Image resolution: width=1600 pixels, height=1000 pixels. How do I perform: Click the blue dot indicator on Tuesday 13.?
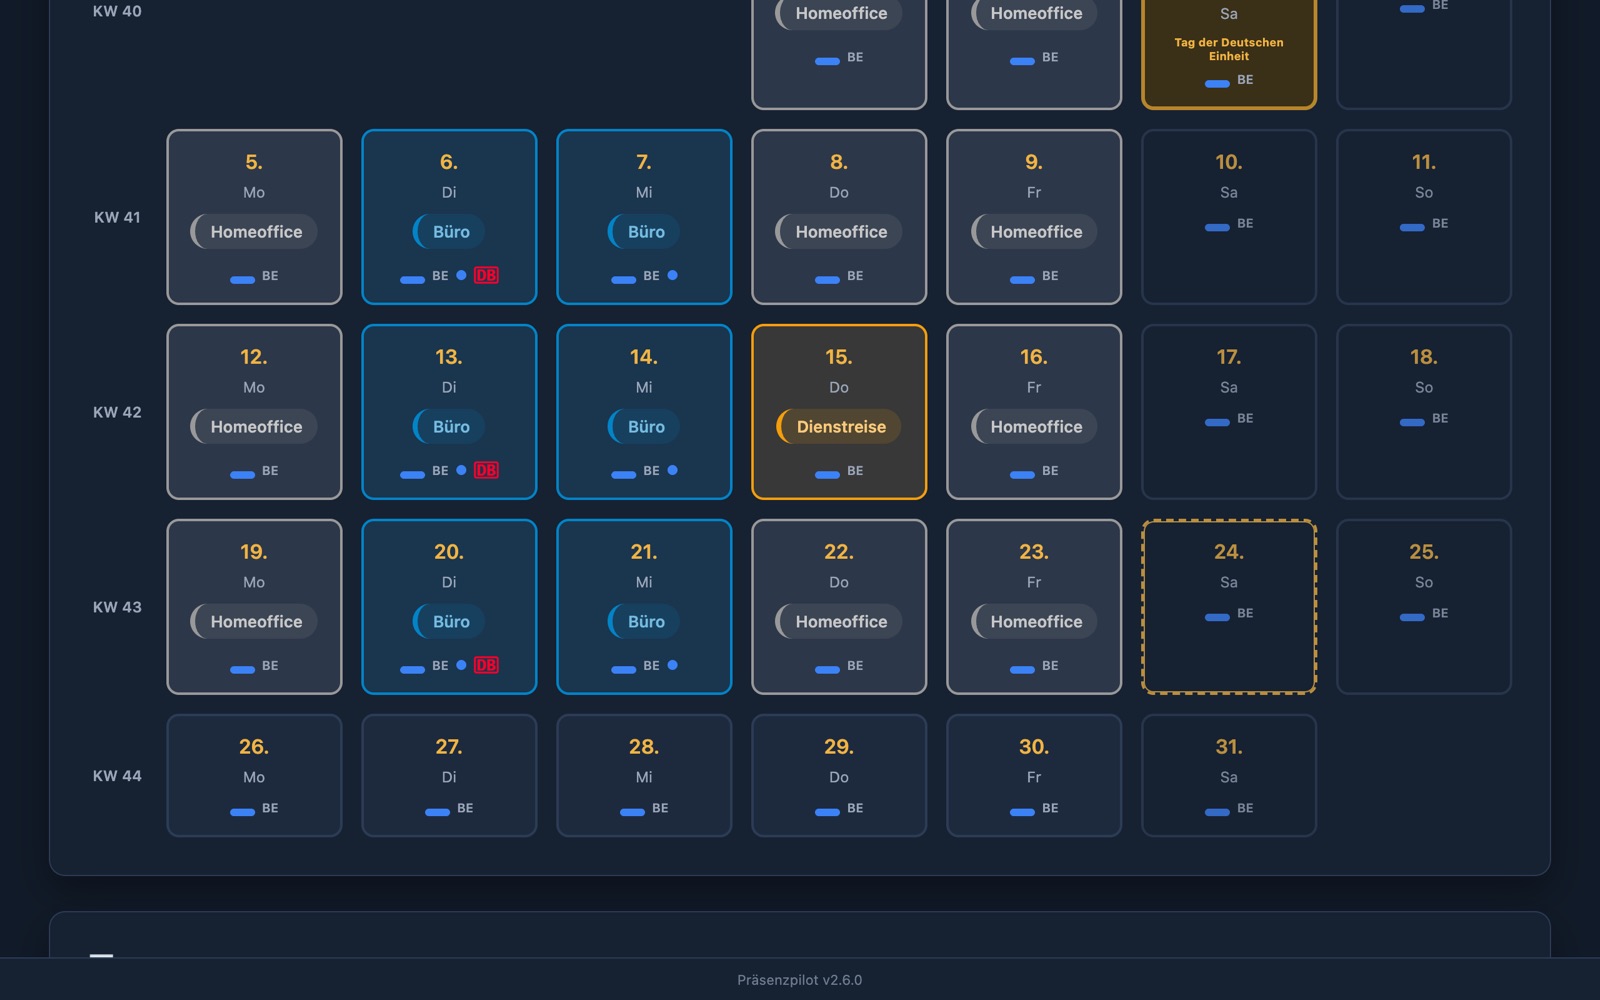coord(461,470)
